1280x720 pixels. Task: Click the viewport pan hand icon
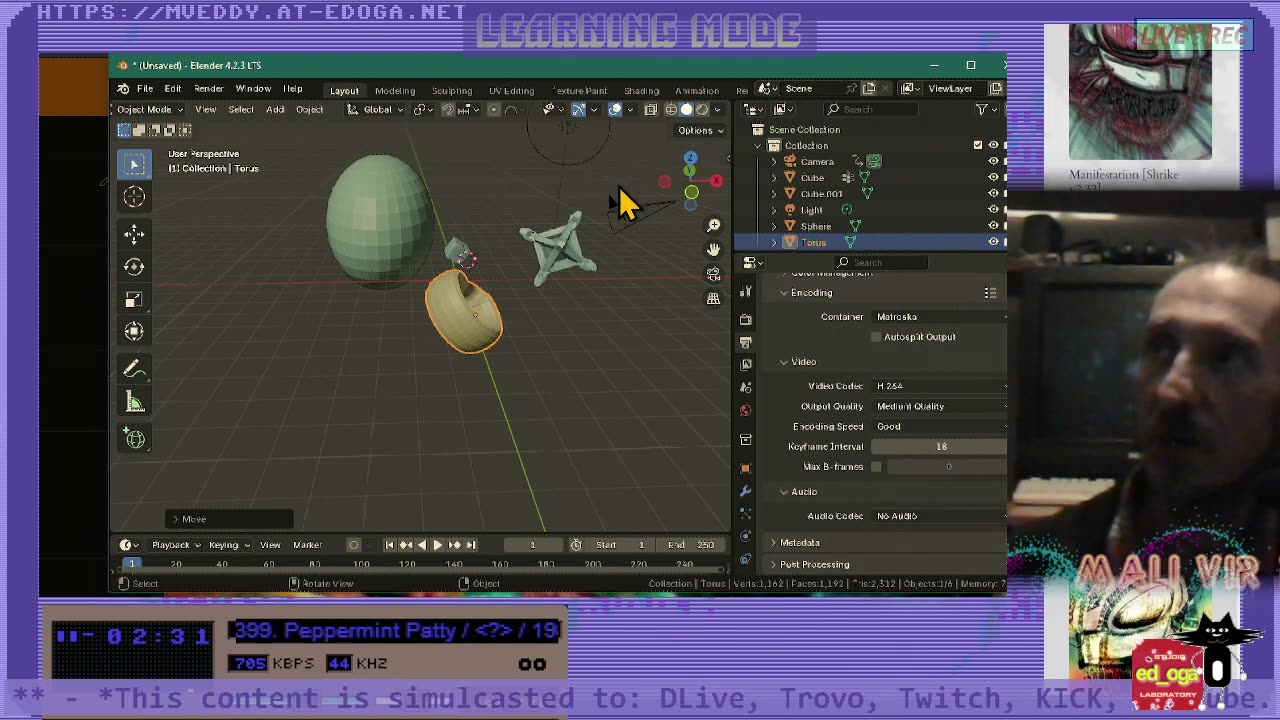coord(713,250)
